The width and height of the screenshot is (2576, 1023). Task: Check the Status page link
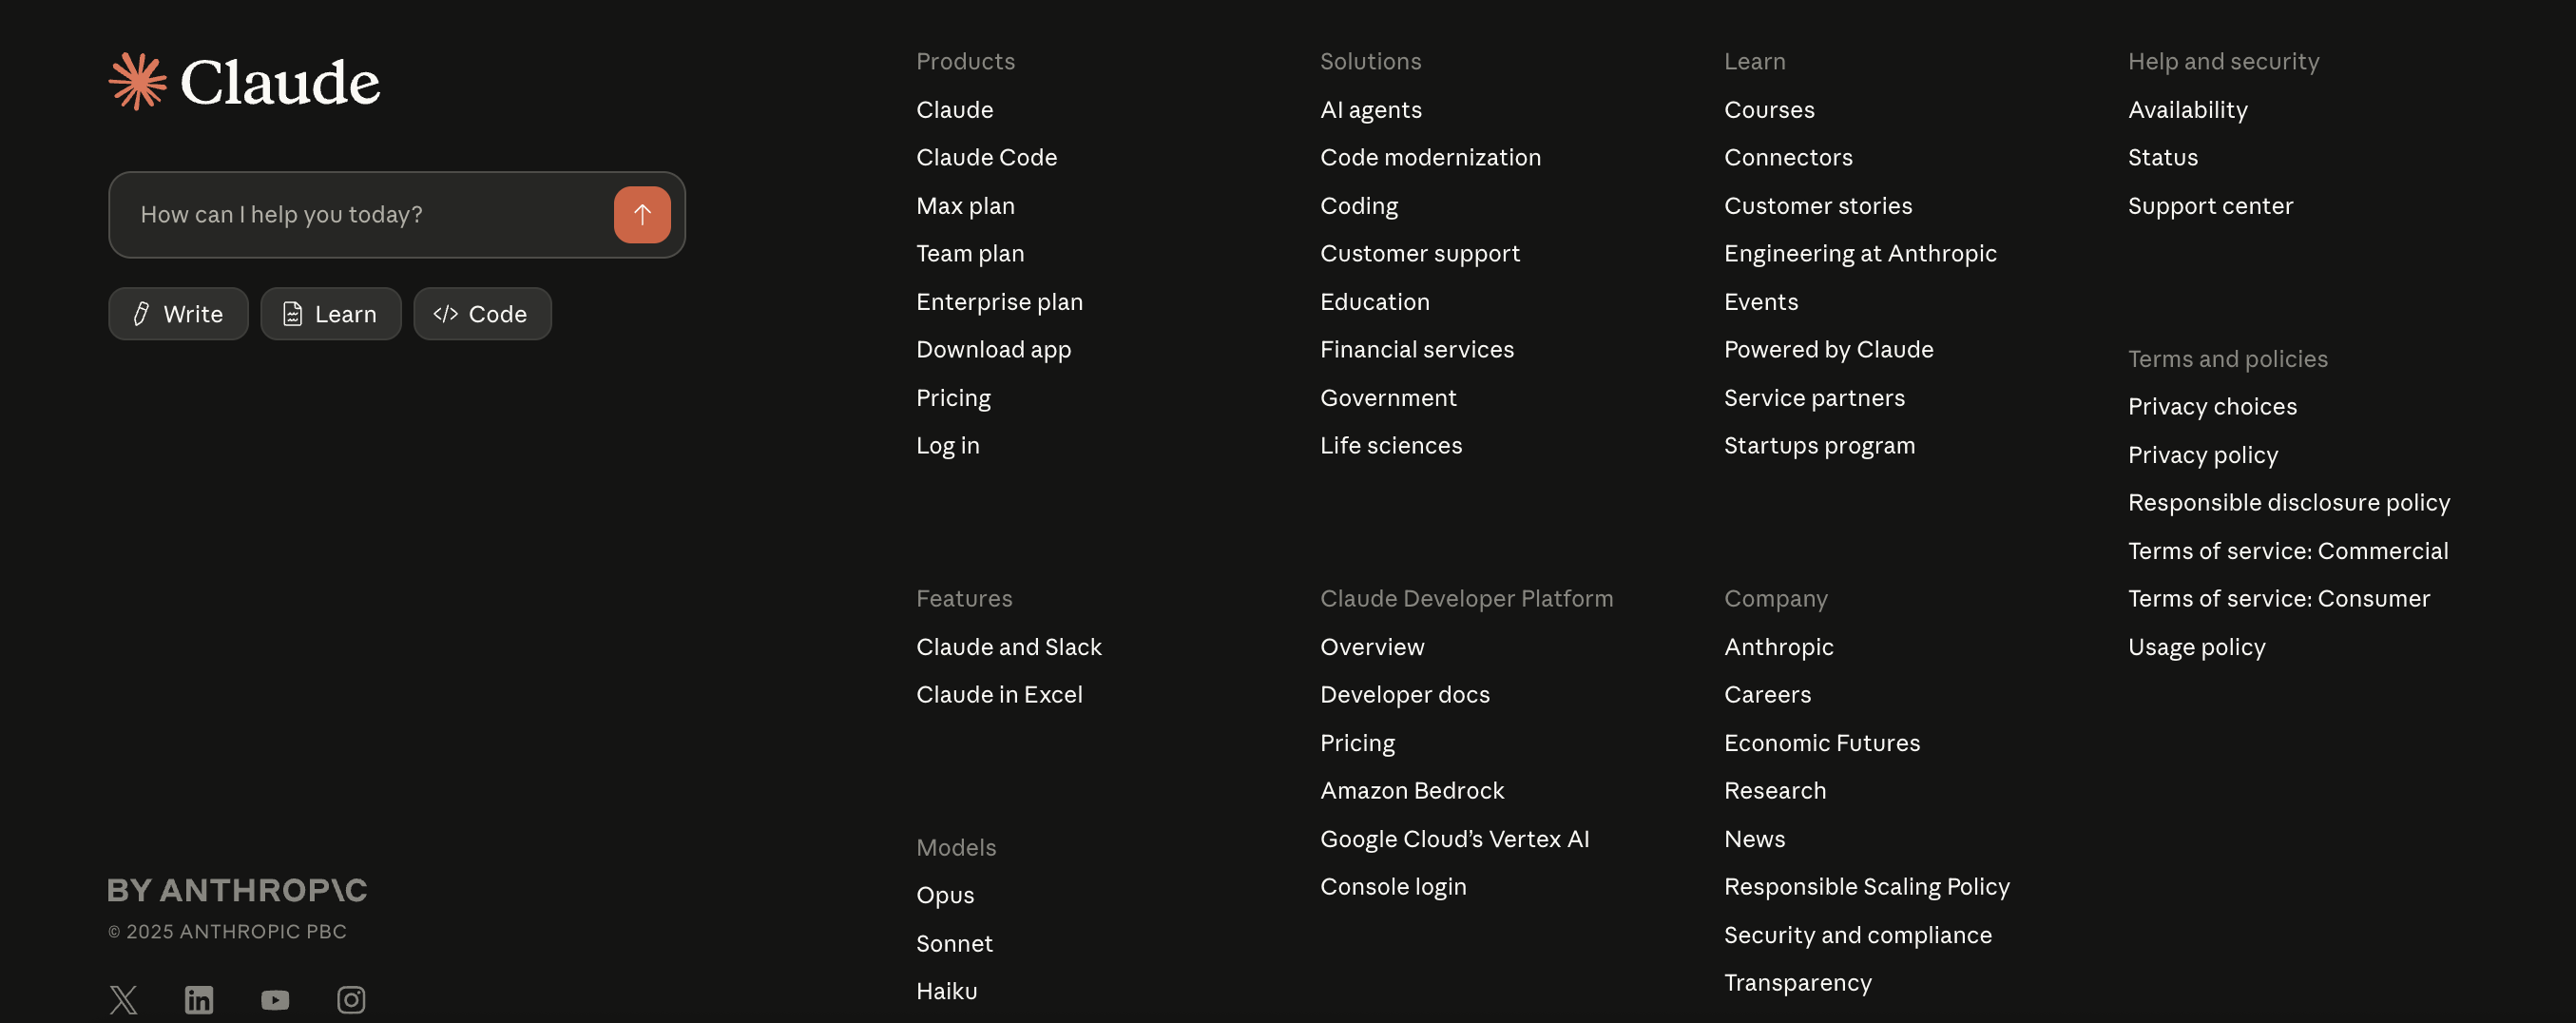2162,157
